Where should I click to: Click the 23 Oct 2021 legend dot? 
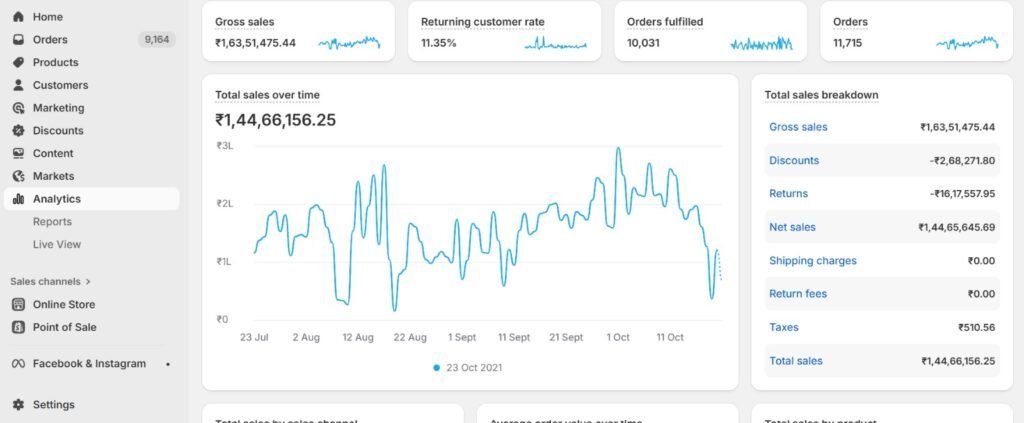[436, 367]
